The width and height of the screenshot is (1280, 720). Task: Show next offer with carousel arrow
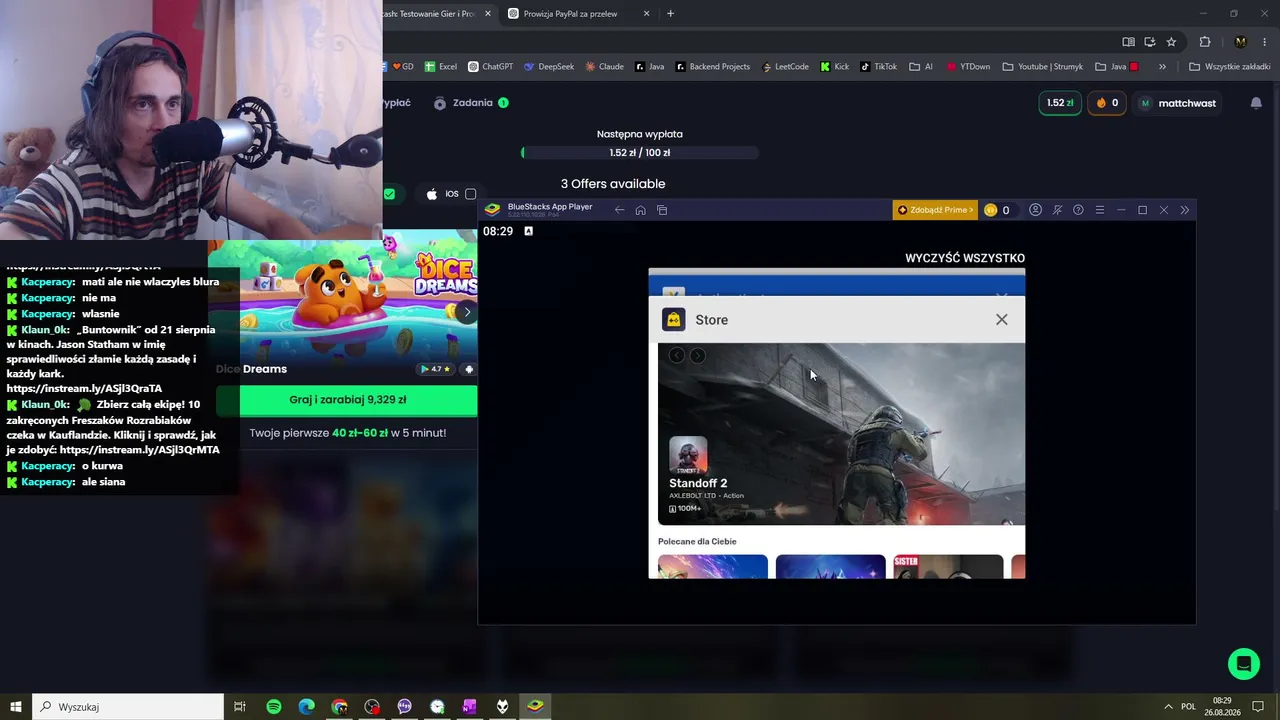point(466,311)
